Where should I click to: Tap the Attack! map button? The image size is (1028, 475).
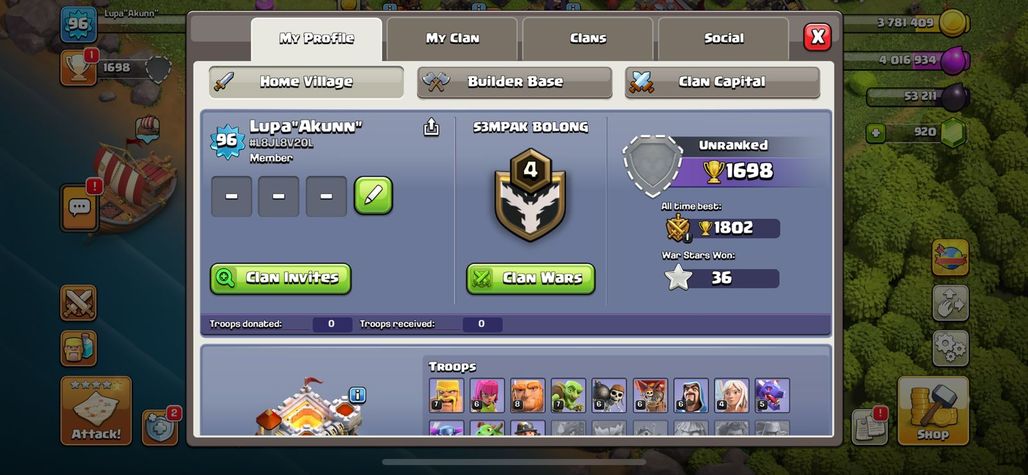(96, 411)
